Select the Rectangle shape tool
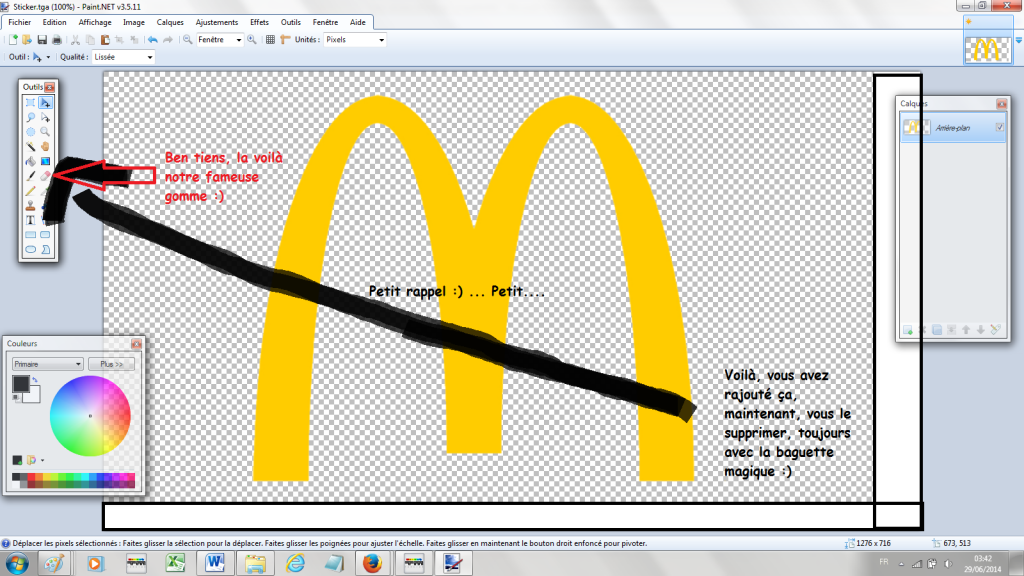Viewport: 1024px width, 576px height. click(x=30, y=234)
